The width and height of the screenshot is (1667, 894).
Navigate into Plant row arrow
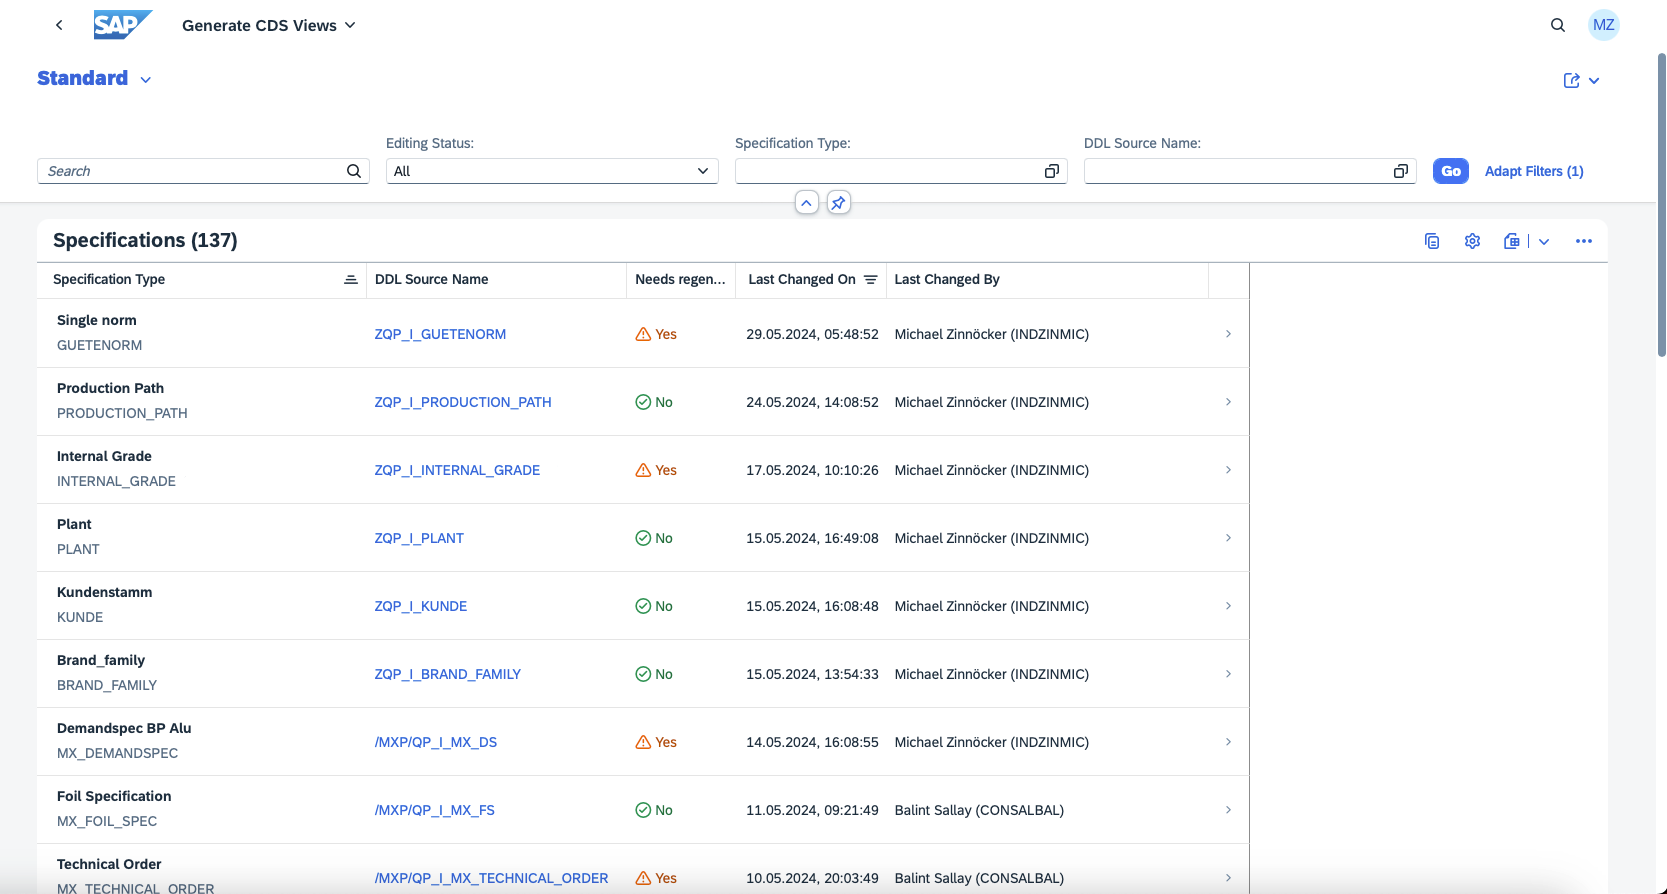click(1228, 538)
